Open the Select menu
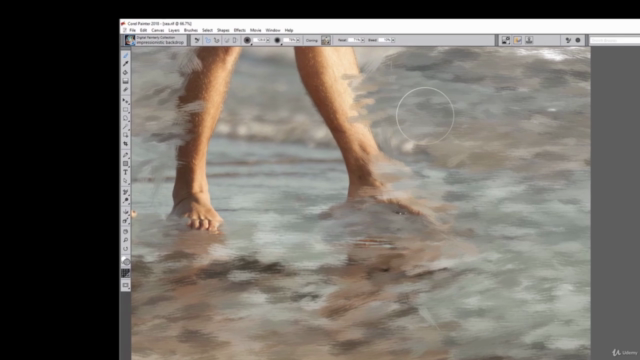The image size is (640, 360). coord(207,30)
